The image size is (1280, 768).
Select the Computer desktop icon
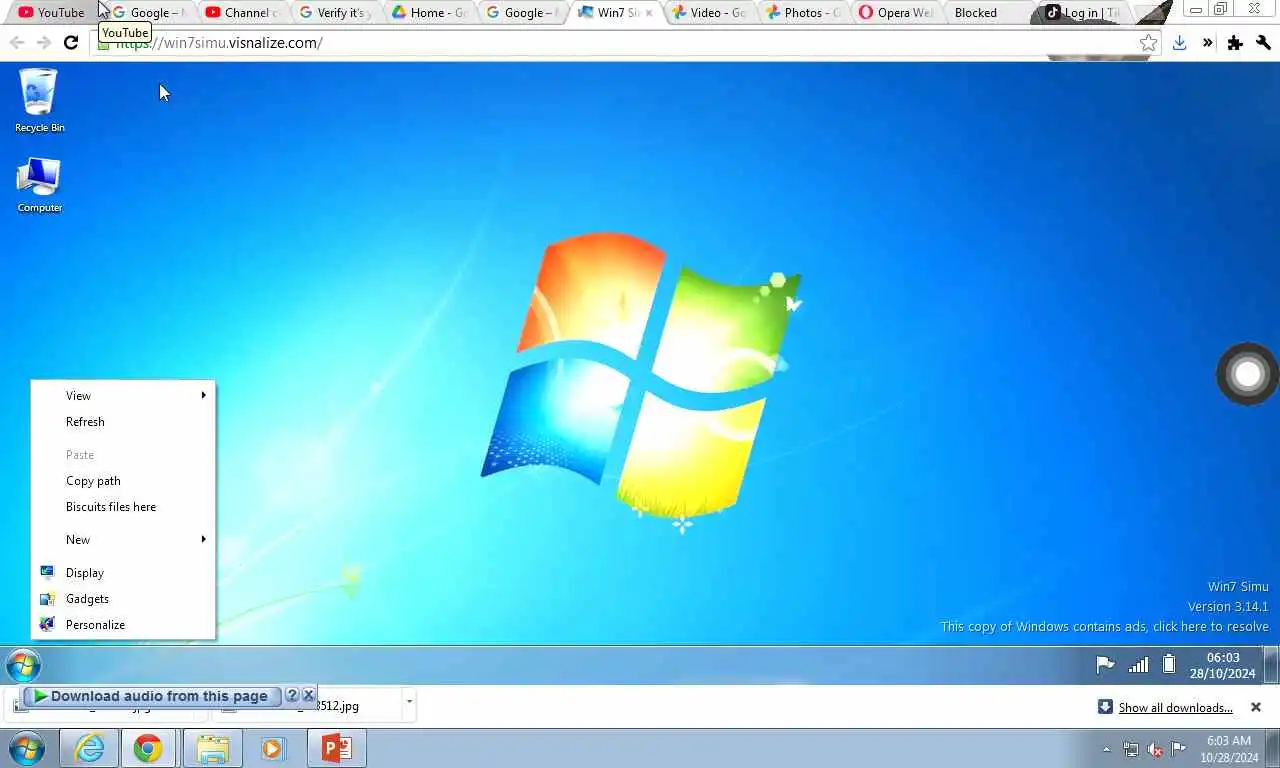coord(39,185)
